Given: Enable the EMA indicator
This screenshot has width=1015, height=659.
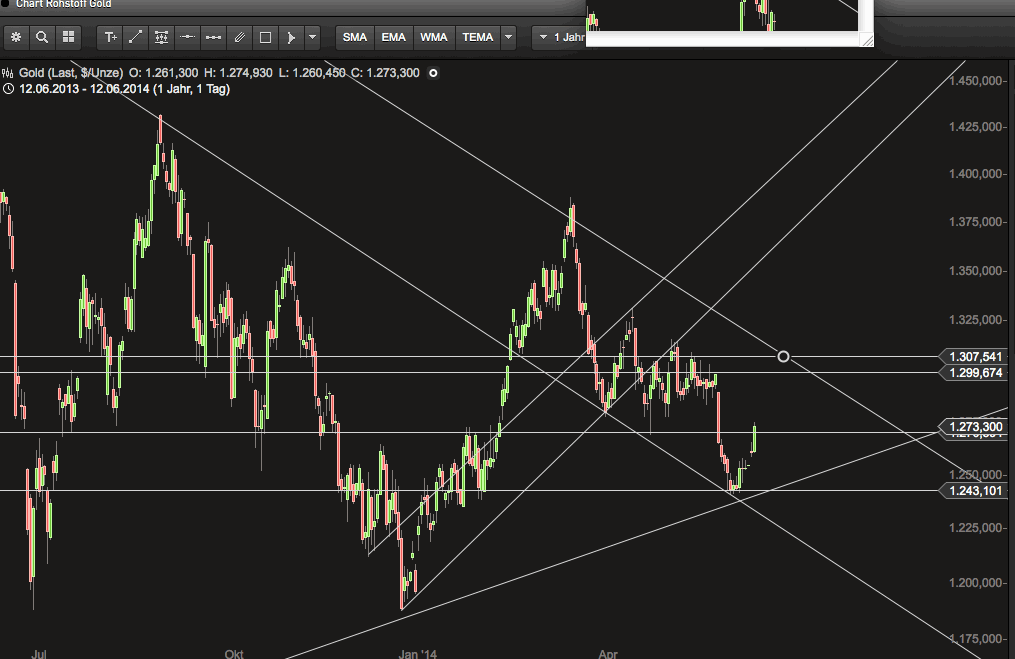Looking at the screenshot, I should click(393, 37).
